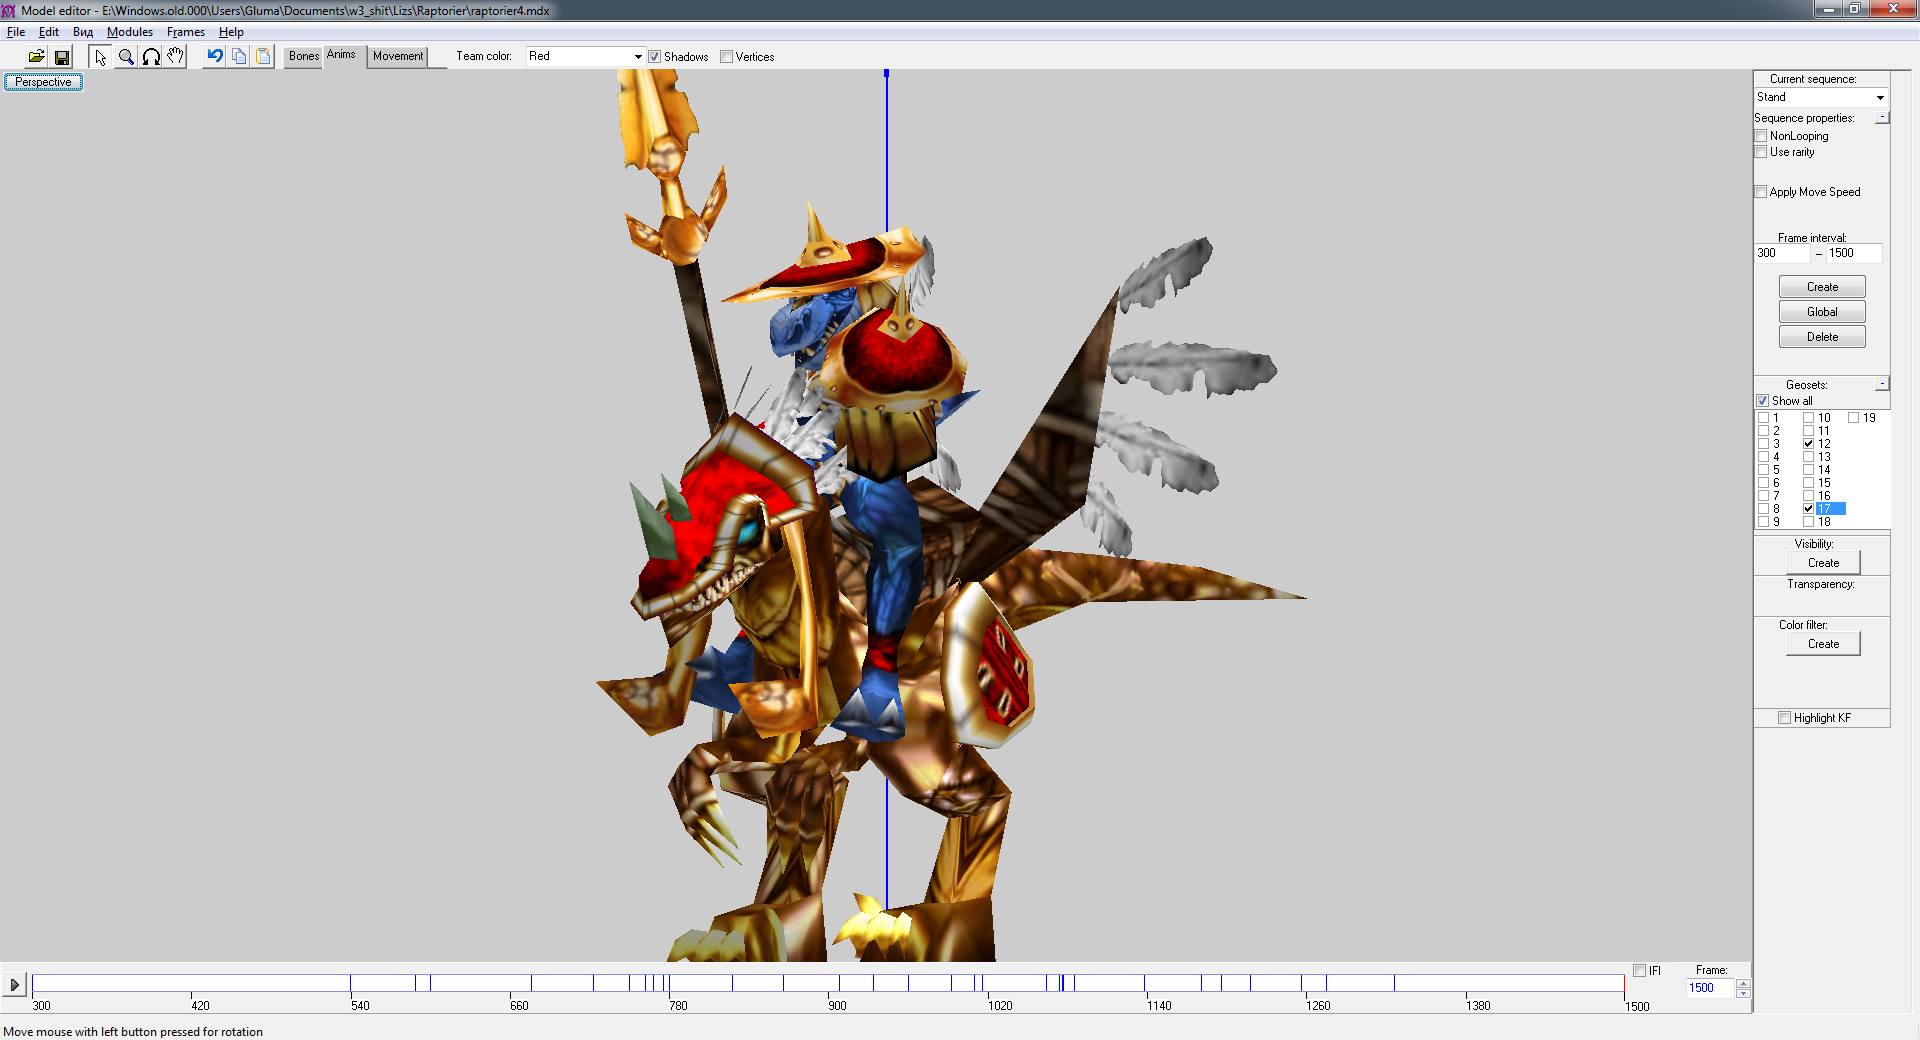Pick the hand pan tool
1920x1040 pixels.
click(x=176, y=56)
